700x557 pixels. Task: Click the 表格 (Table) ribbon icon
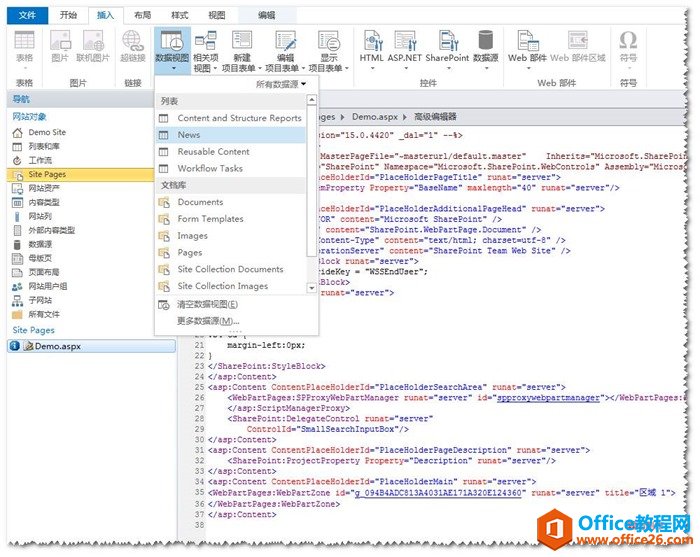click(x=24, y=41)
